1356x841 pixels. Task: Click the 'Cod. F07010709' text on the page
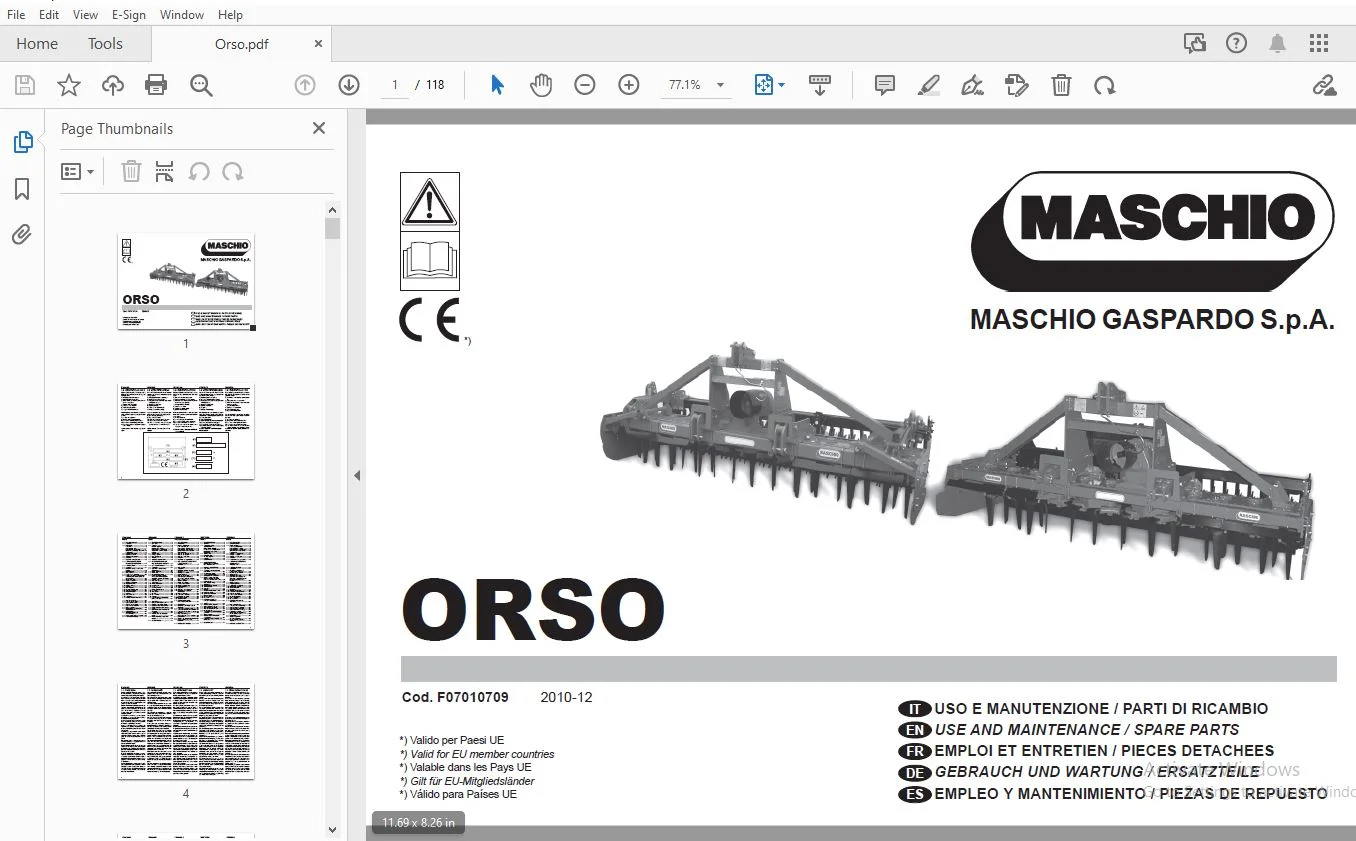455,697
